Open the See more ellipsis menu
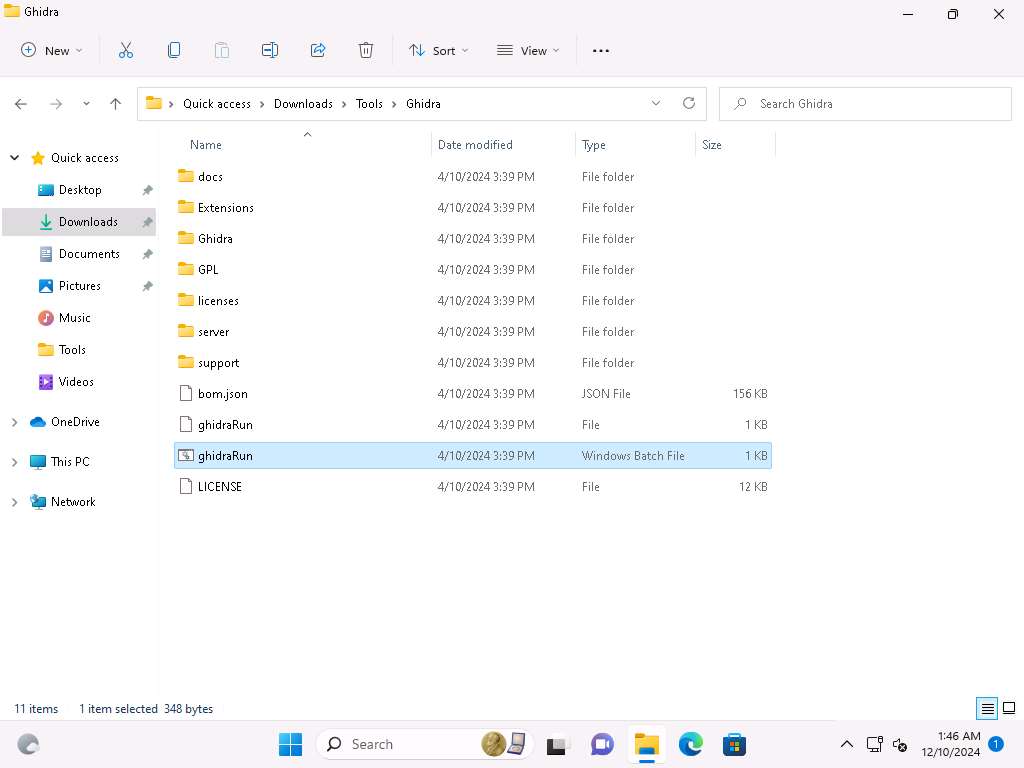 click(x=601, y=50)
